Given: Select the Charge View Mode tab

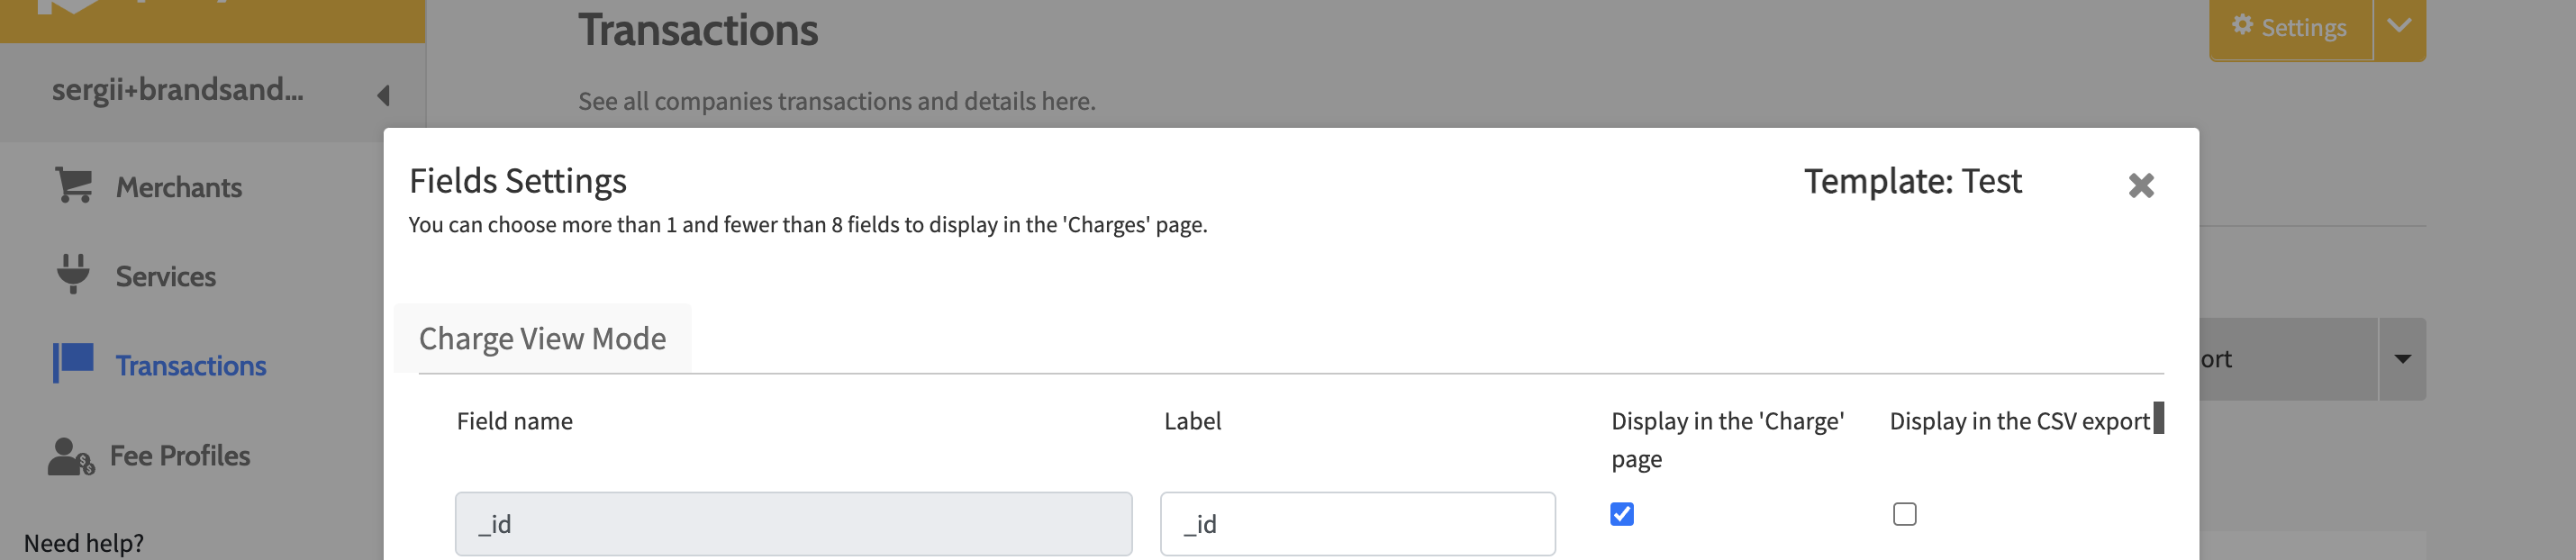Looking at the screenshot, I should point(542,339).
